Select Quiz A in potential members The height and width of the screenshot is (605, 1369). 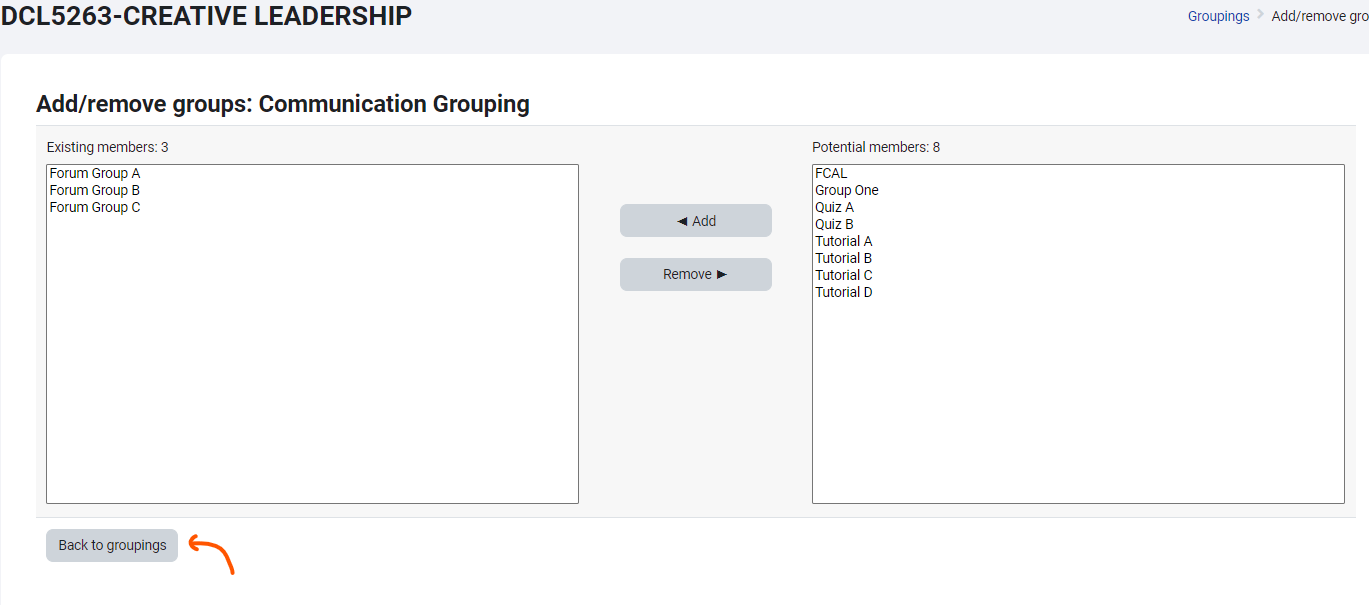pyautogui.click(x=834, y=207)
